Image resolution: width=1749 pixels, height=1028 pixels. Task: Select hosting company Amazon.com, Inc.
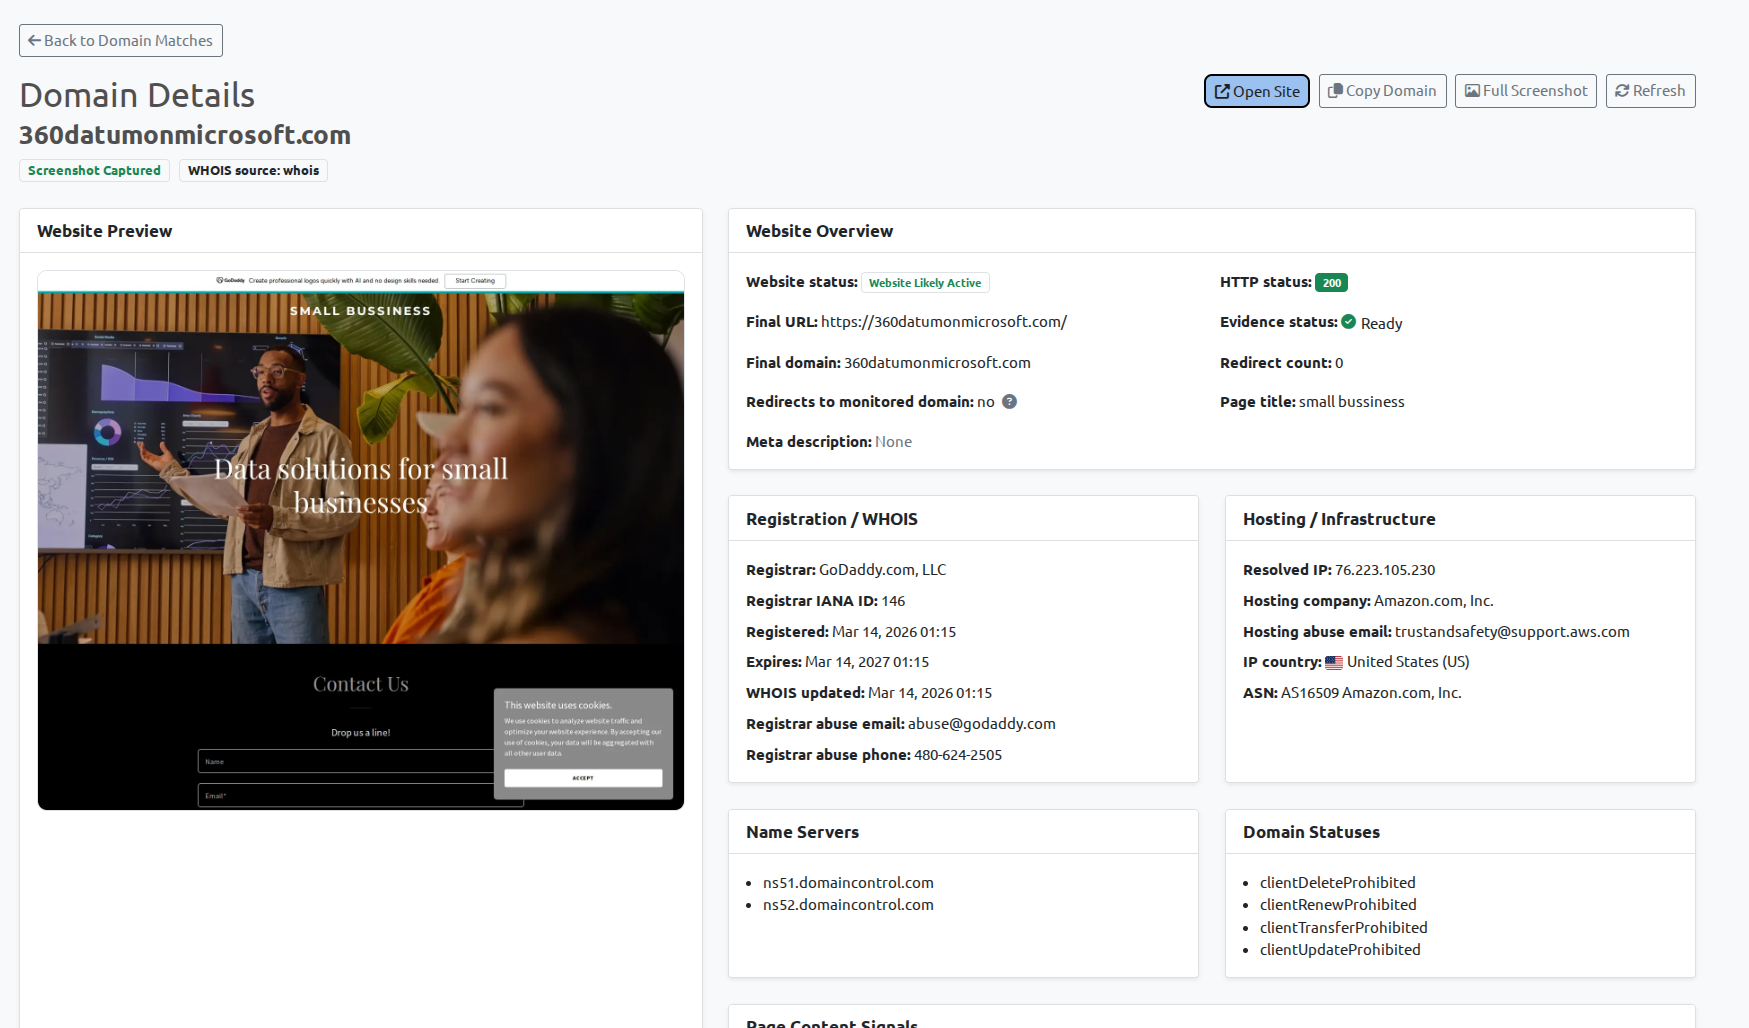point(1434,601)
